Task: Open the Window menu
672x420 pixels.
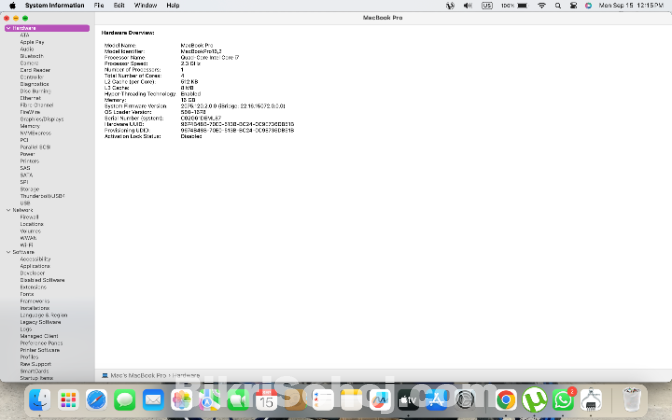Action: point(145,5)
